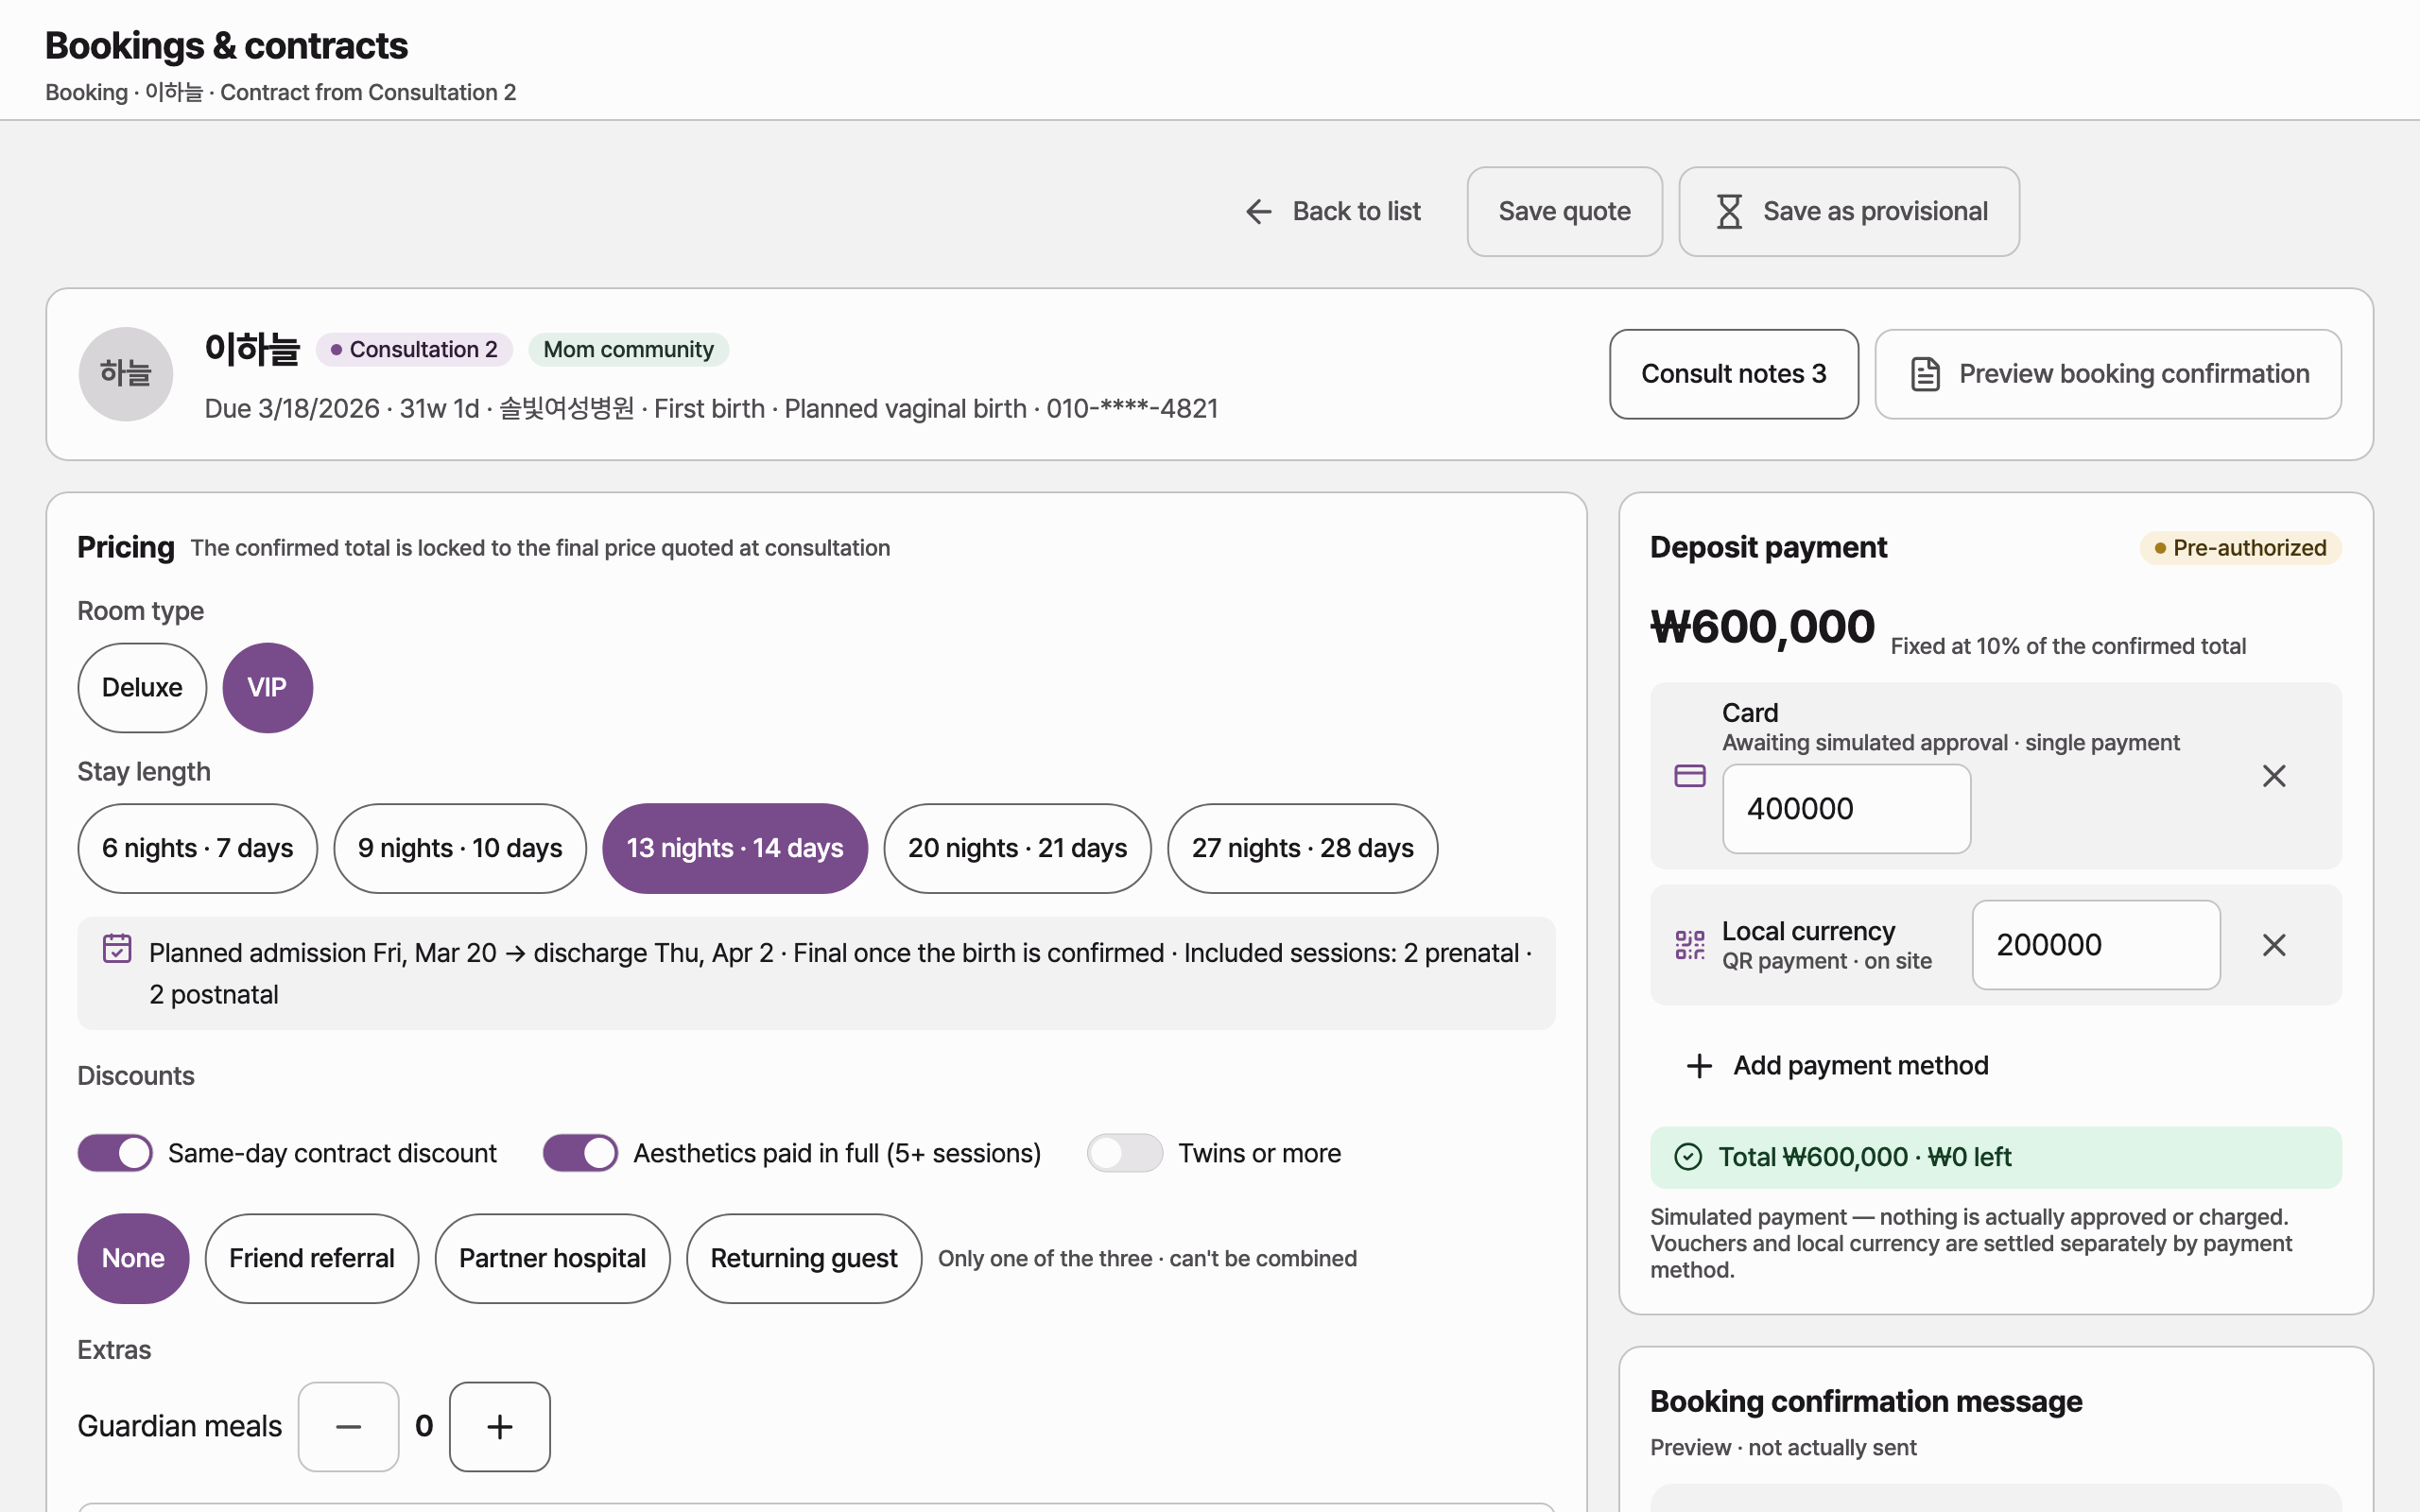The height and width of the screenshot is (1512, 2420).
Task: Click the Pre-authorized status badge
Action: (2240, 548)
